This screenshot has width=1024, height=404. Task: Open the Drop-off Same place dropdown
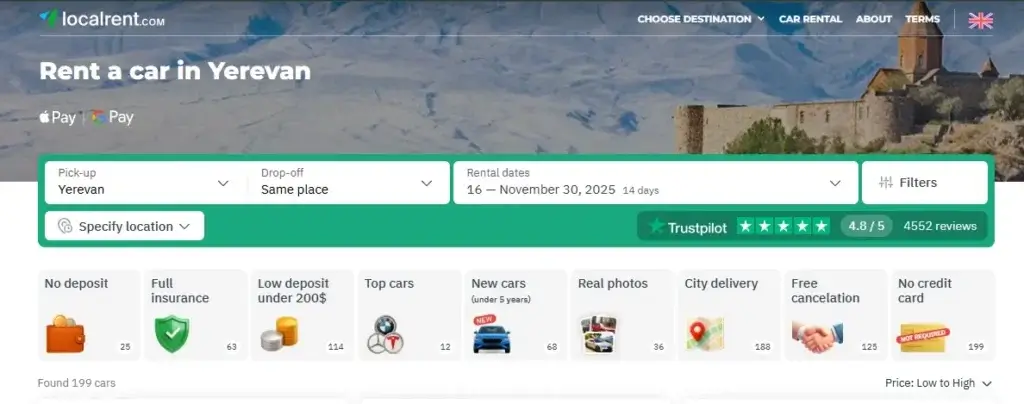coord(349,182)
